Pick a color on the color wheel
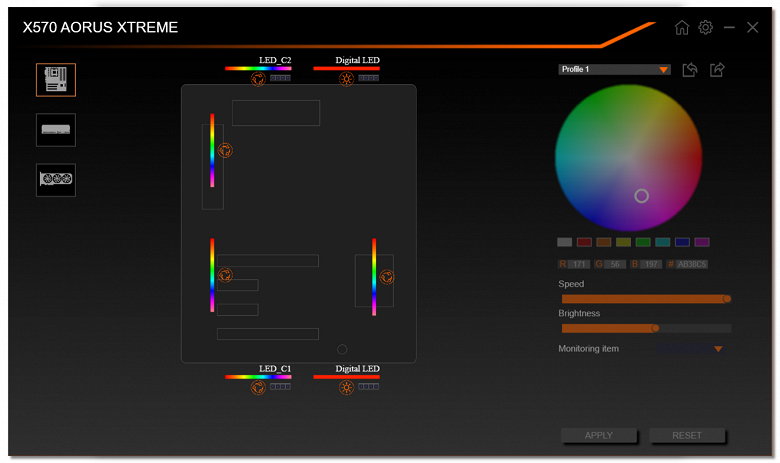The image size is (780, 463). [628, 158]
